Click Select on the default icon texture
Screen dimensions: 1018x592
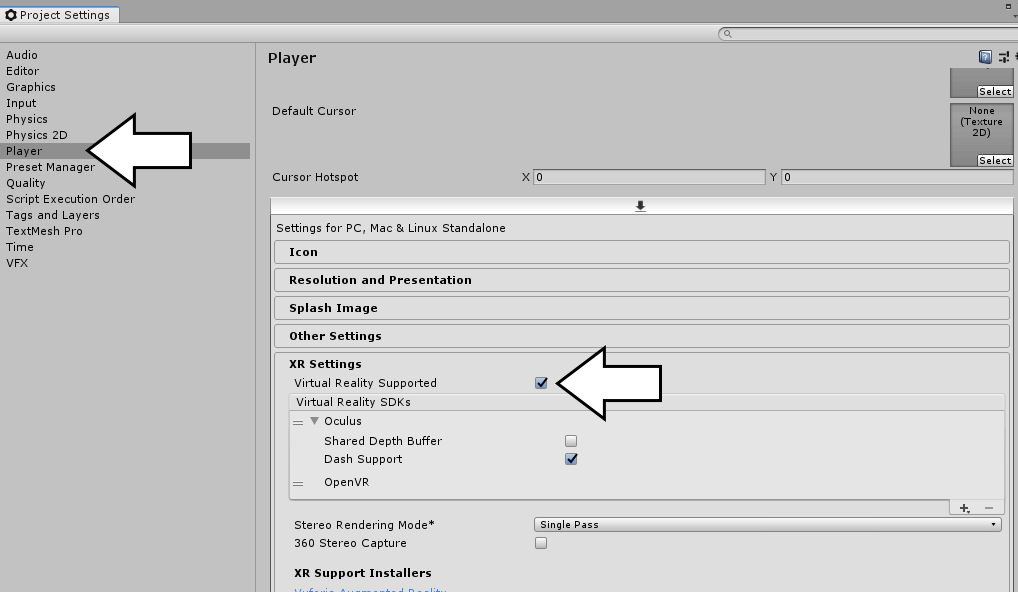(x=995, y=92)
